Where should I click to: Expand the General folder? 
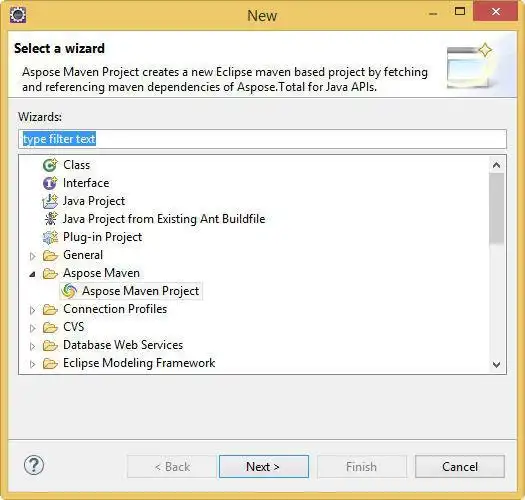point(32,256)
